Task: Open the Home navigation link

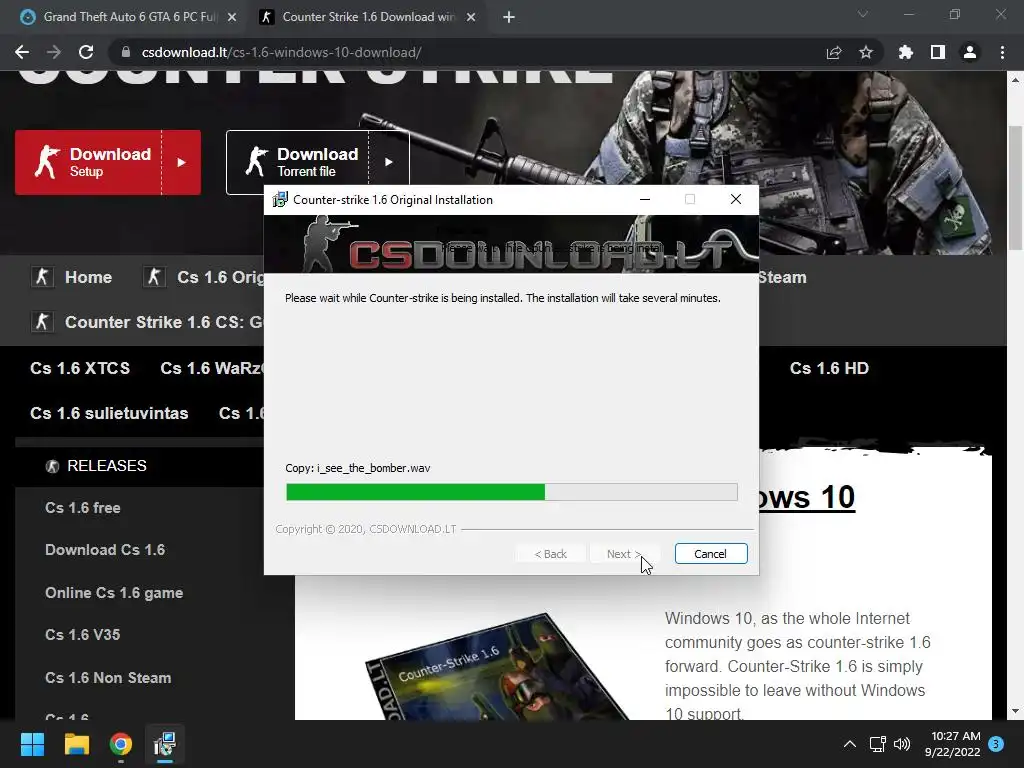Action: click(x=88, y=277)
